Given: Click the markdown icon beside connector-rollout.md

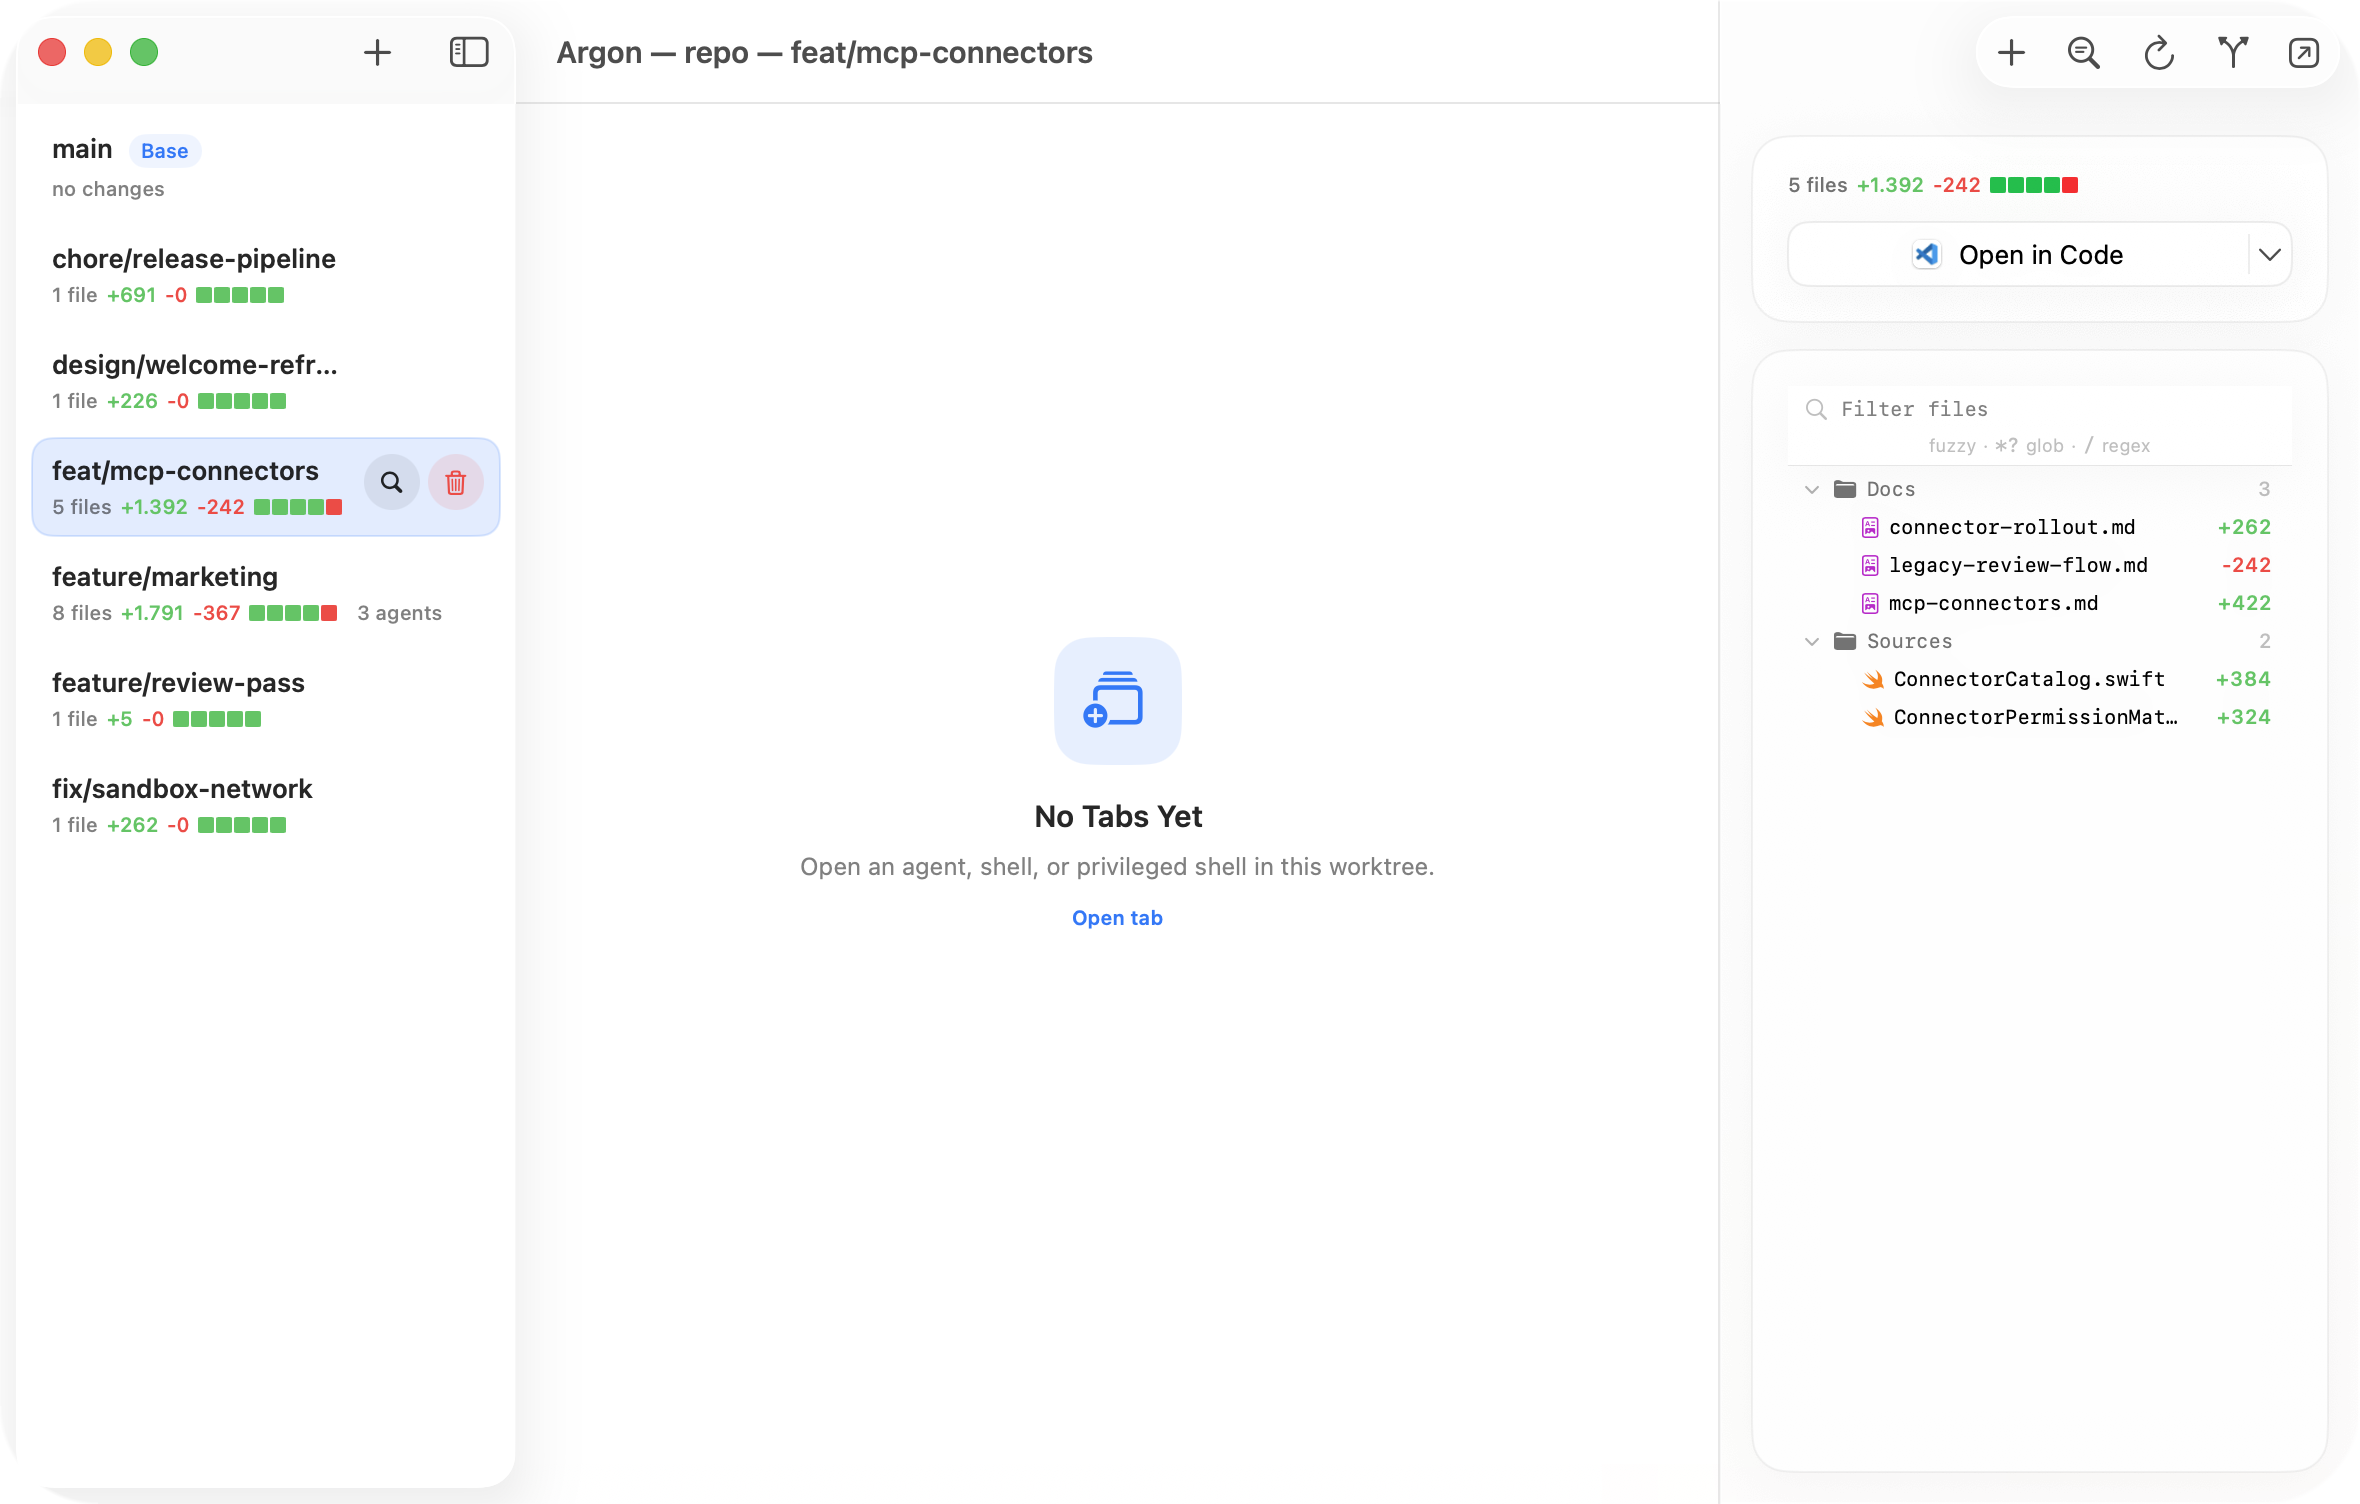Looking at the screenshot, I should [1871, 527].
